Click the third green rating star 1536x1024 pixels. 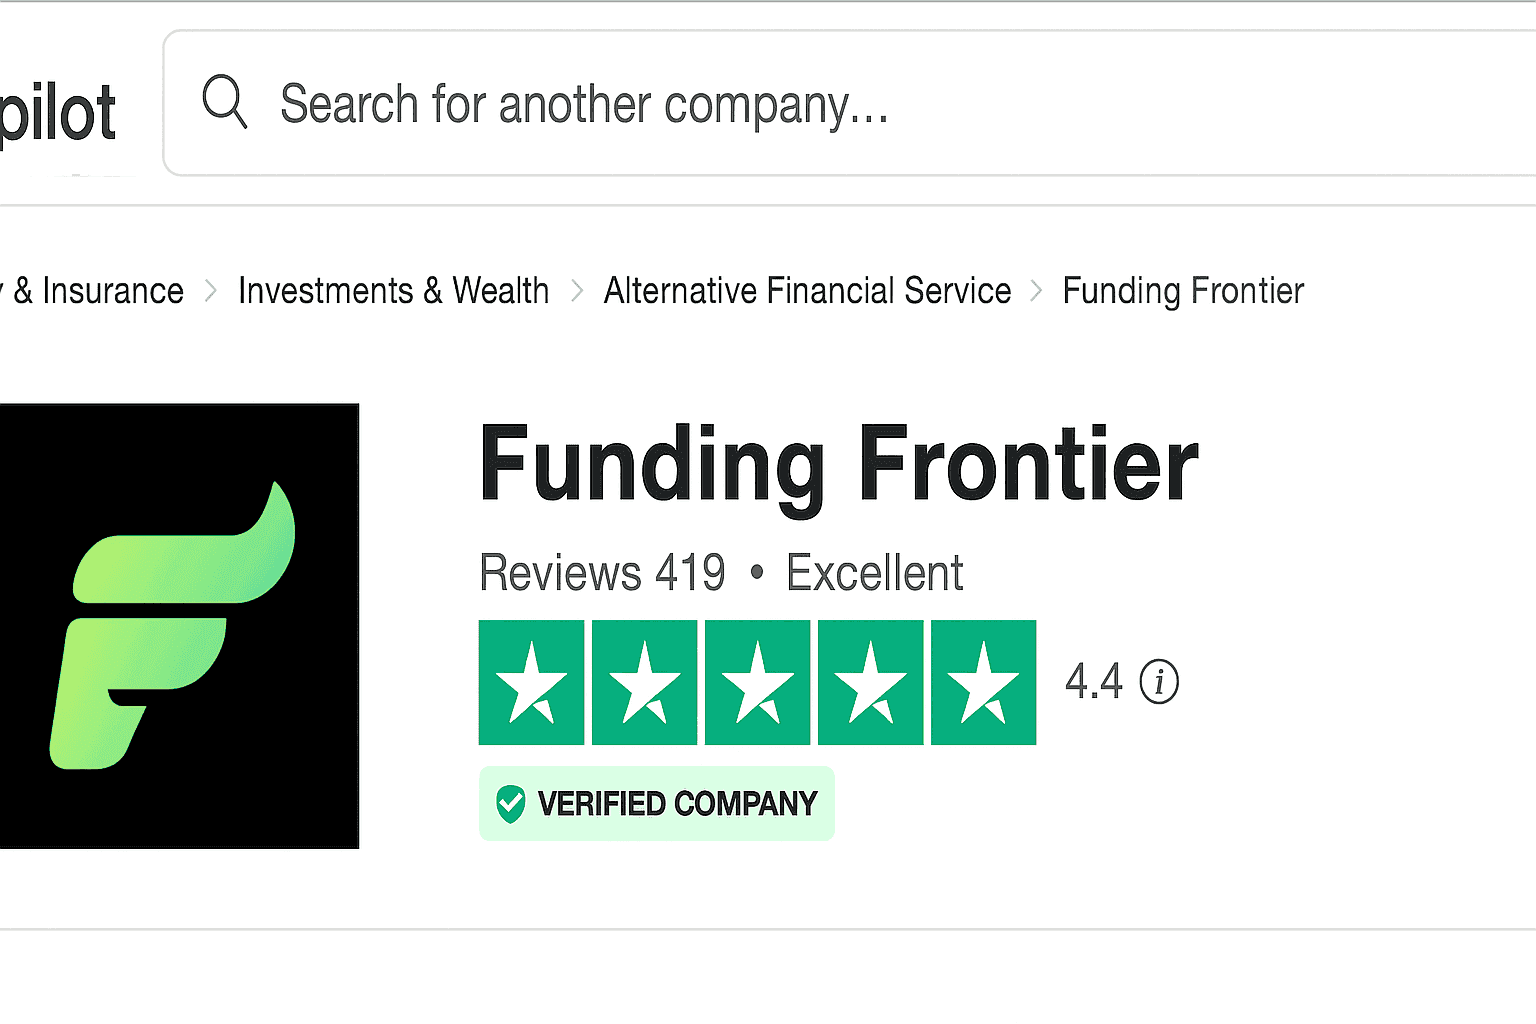tap(757, 683)
